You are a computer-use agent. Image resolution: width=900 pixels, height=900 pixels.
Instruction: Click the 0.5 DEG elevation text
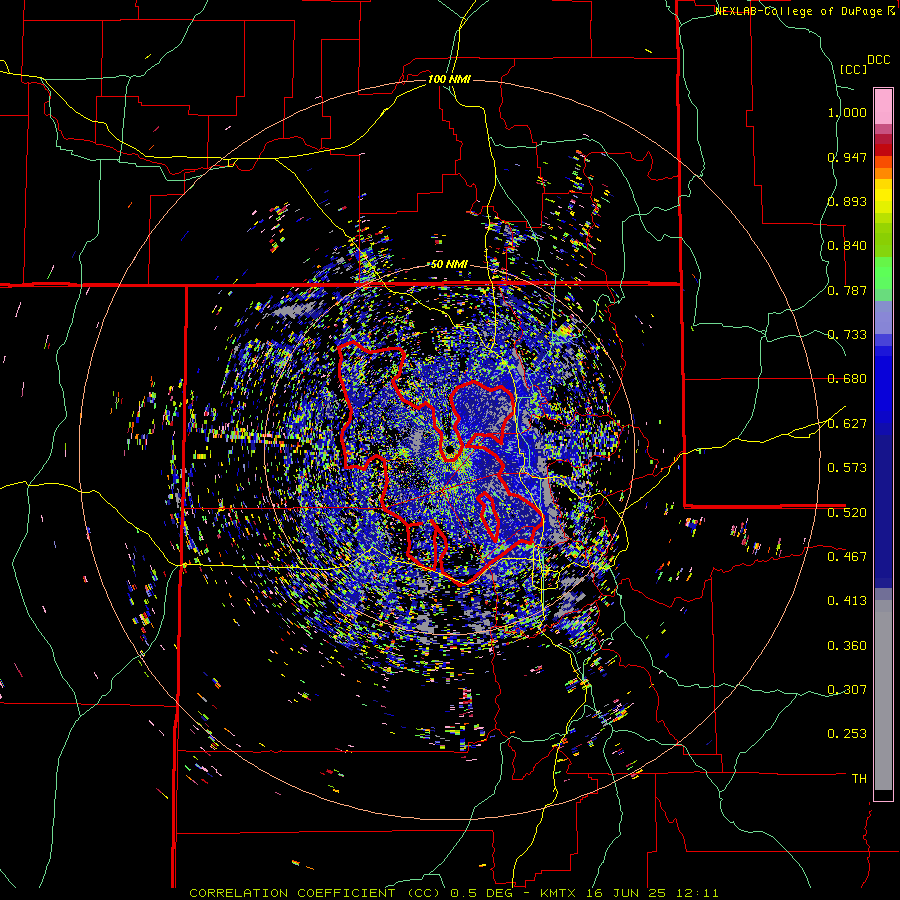pos(481,893)
